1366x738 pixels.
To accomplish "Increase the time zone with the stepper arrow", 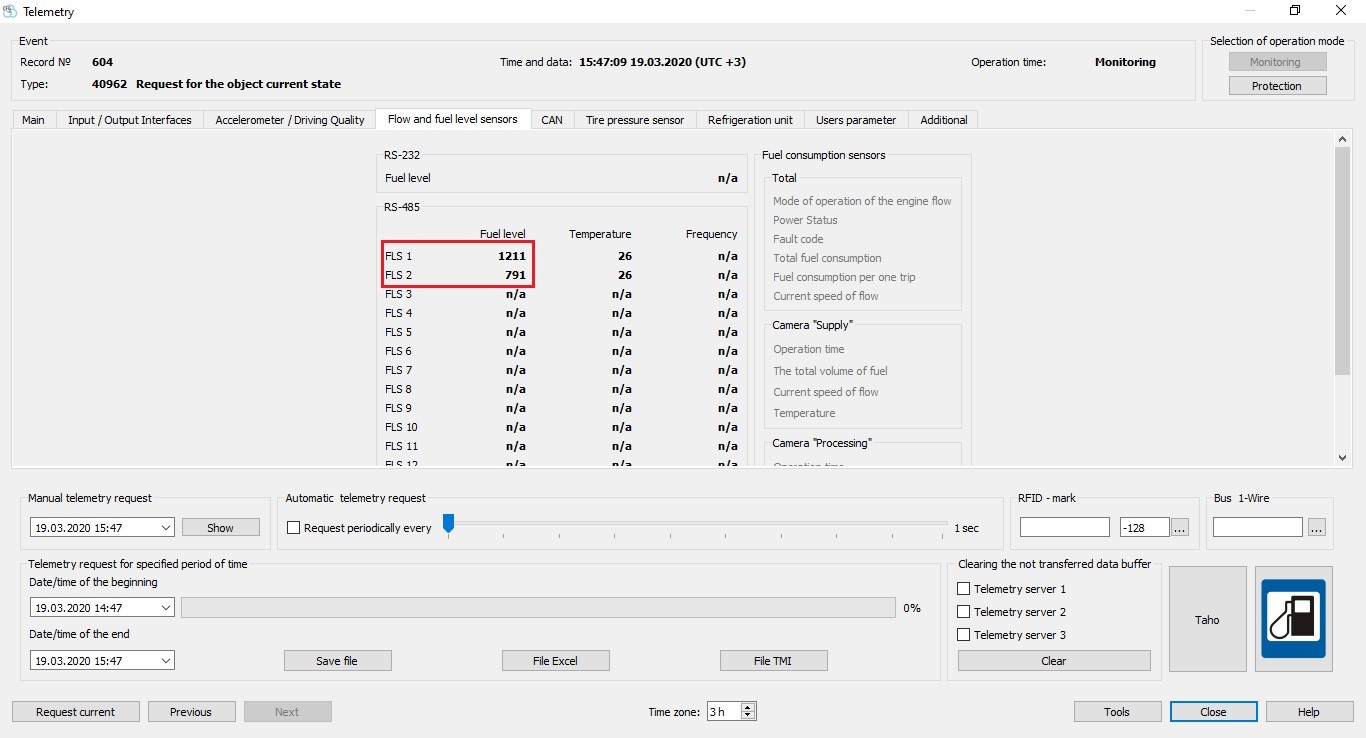I will [745, 707].
